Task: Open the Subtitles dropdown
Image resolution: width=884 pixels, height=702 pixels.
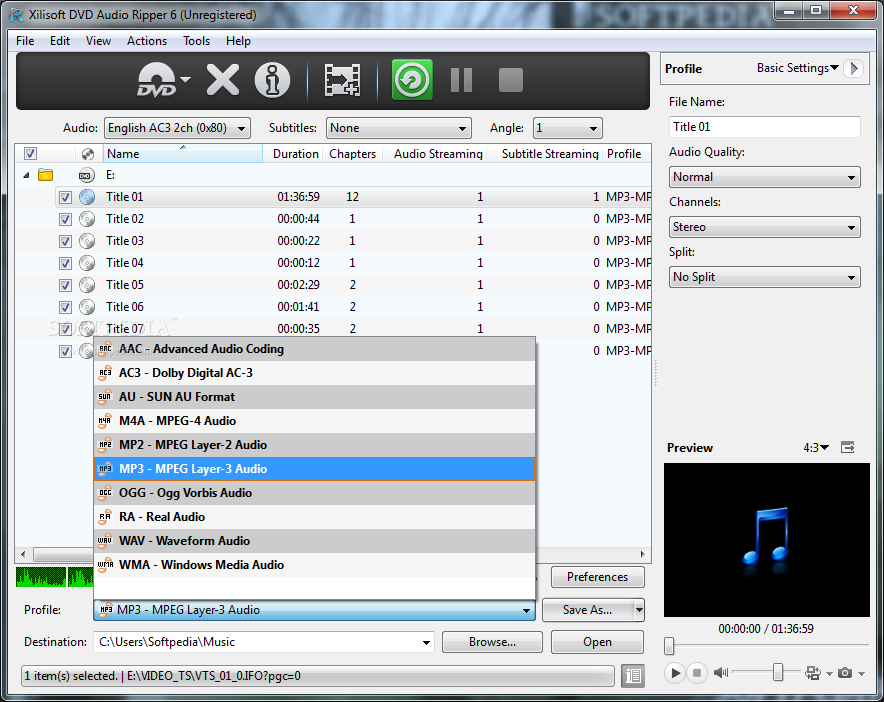Action: pos(399,128)
